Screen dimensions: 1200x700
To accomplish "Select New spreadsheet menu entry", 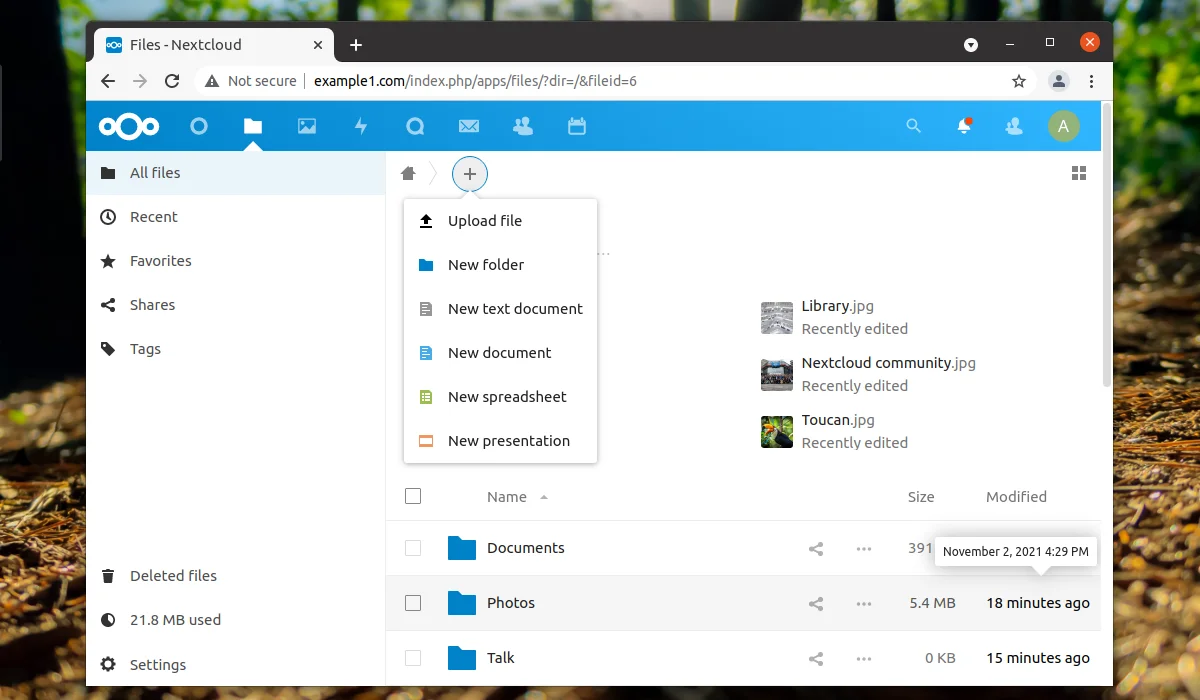I will (500, 397).
